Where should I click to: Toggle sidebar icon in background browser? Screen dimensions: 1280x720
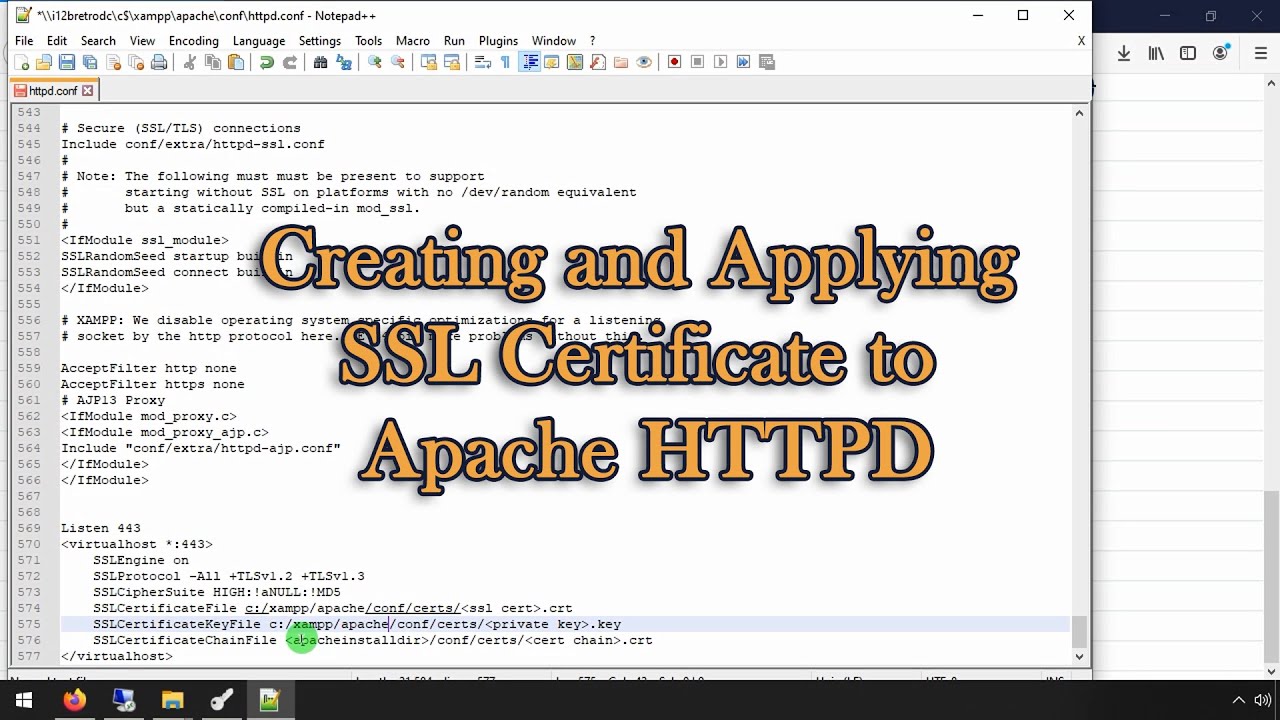1188,53
